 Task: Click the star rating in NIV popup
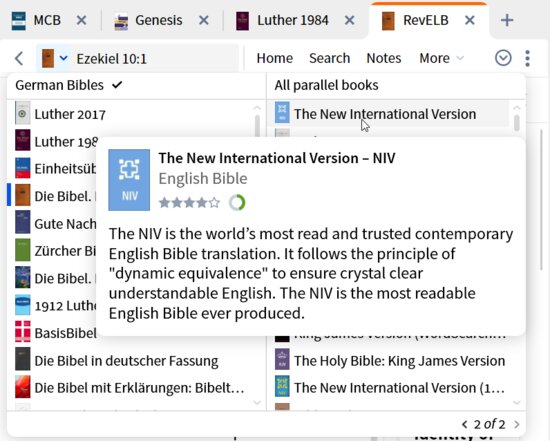point(189,202)
